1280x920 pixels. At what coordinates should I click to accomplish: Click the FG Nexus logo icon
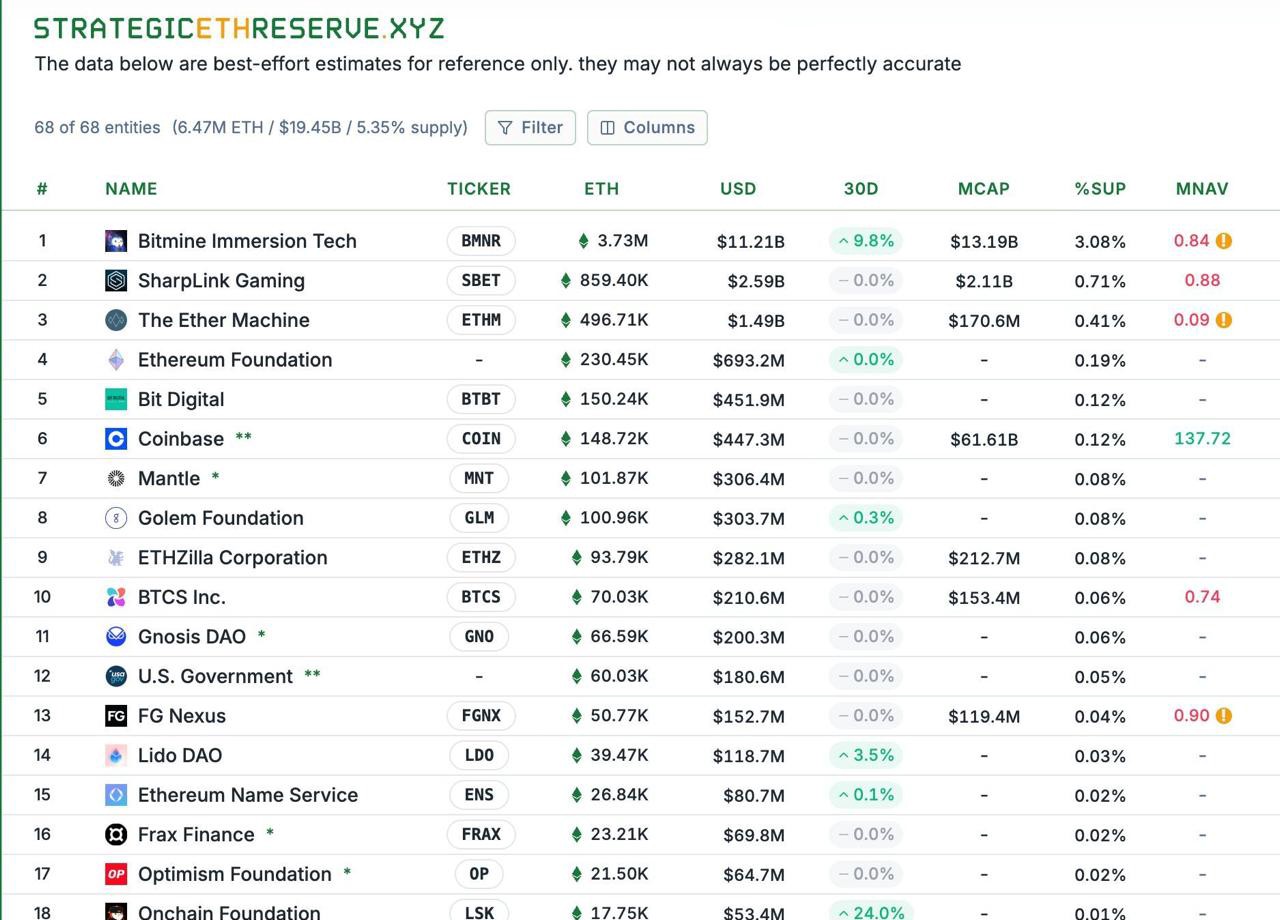click(116, 716)
